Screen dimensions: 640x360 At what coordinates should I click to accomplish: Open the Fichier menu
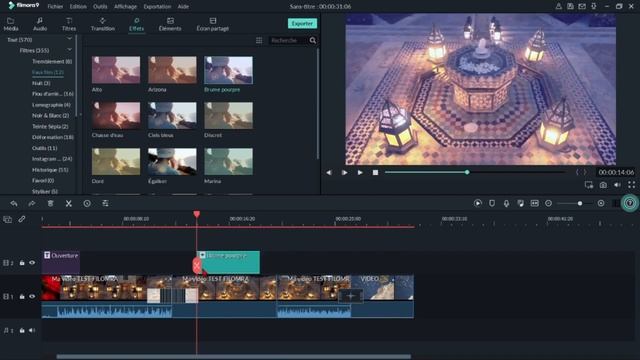coord(55,7)
